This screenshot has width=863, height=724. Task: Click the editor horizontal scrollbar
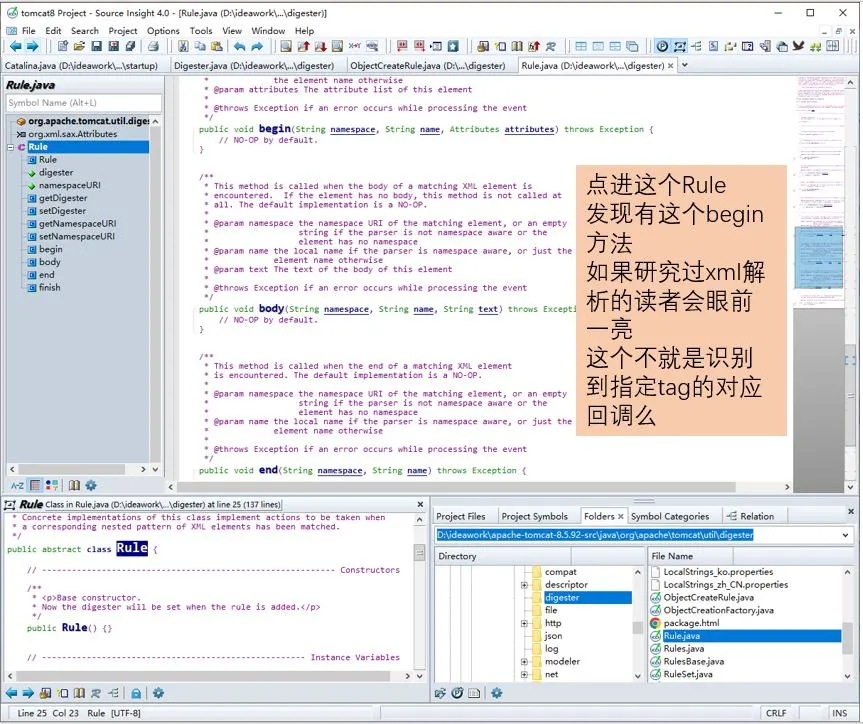456,487
